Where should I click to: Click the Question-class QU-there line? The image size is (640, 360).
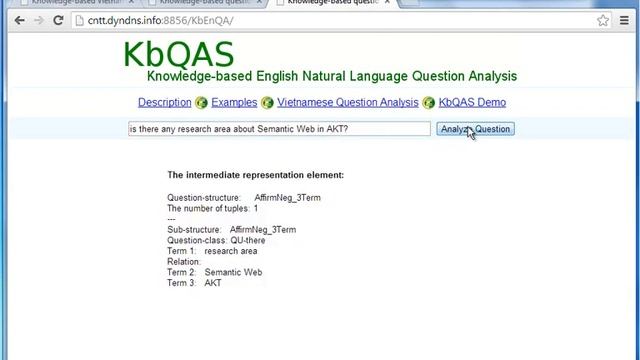point(216,240)
